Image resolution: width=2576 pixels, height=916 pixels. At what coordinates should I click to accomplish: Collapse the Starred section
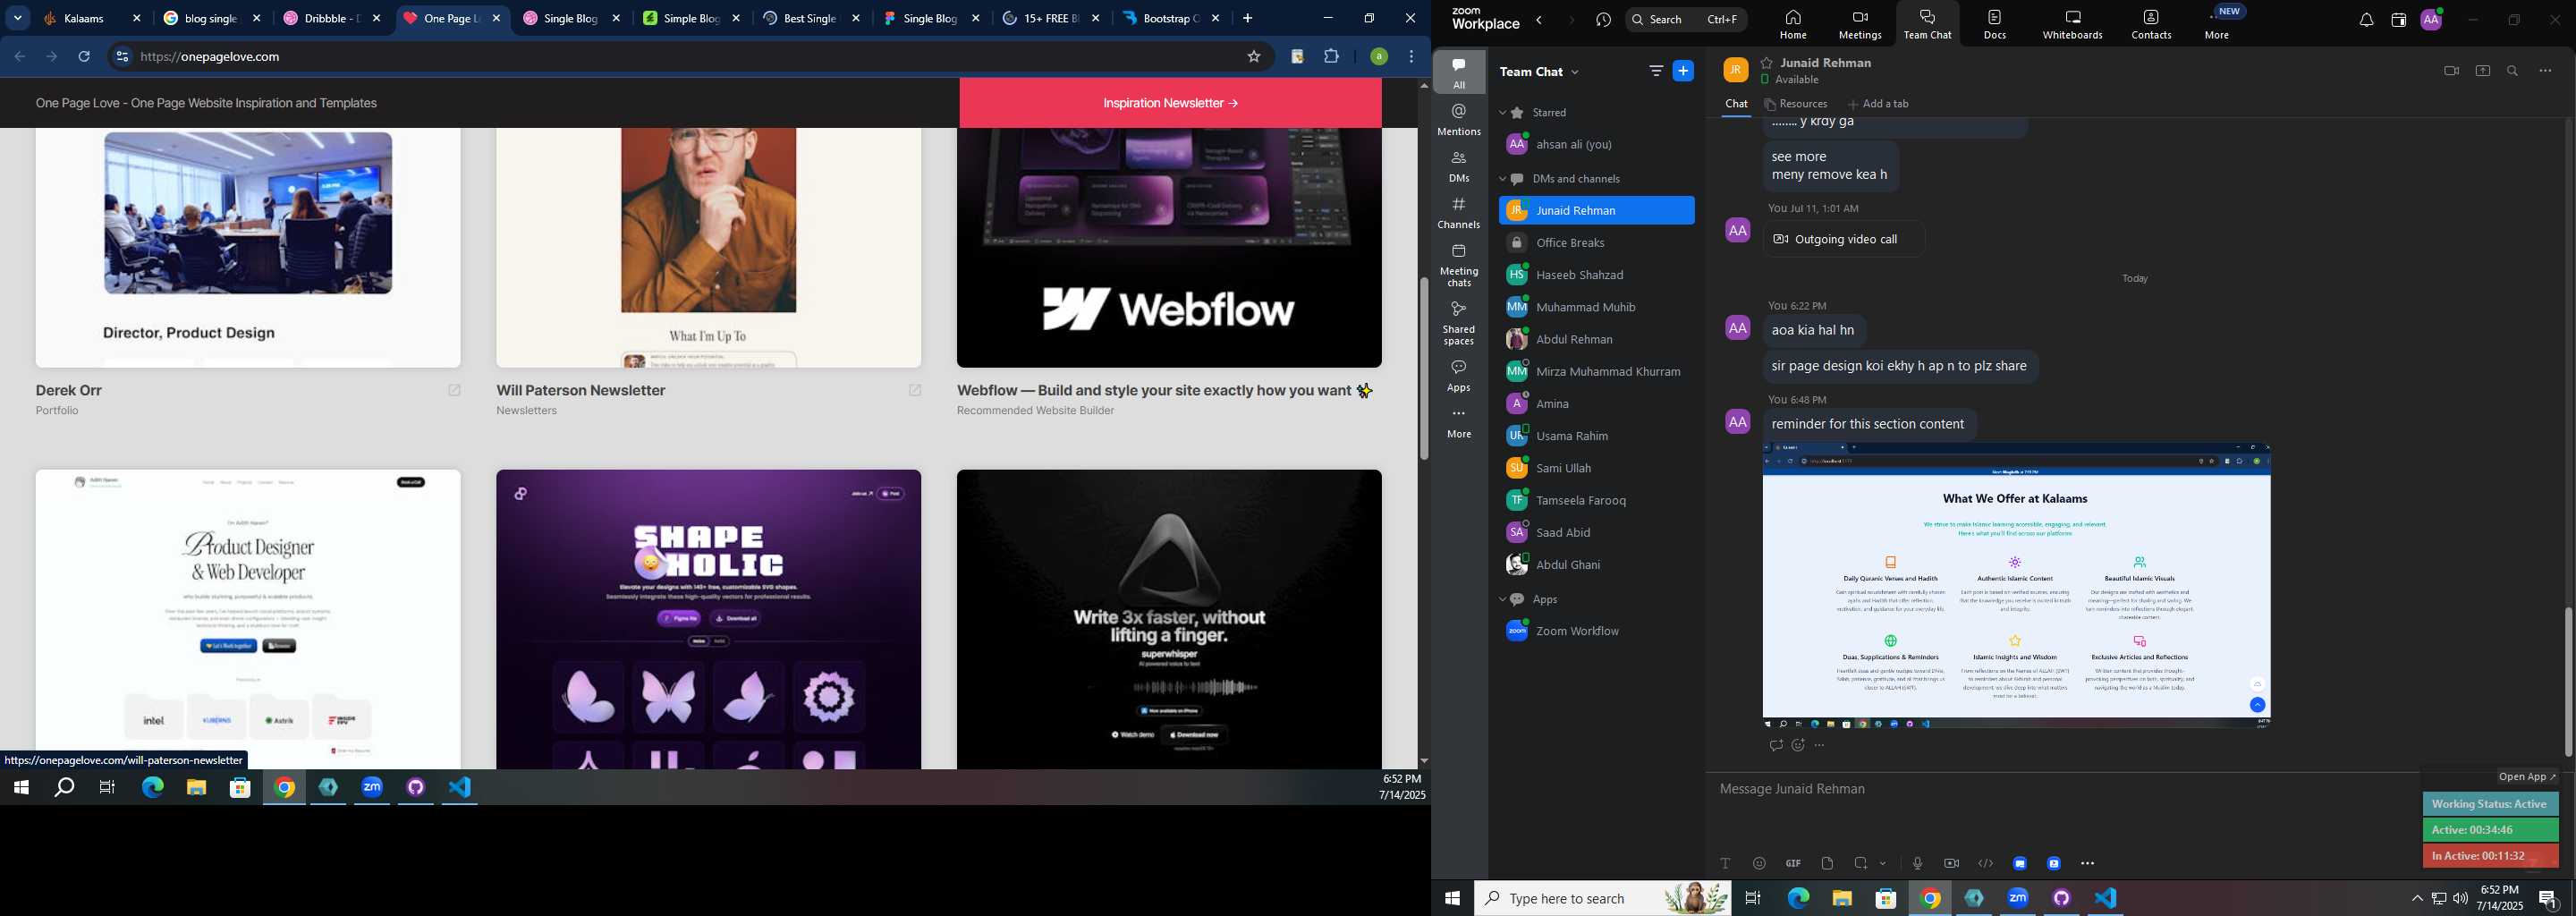[x=1502, y=113]
